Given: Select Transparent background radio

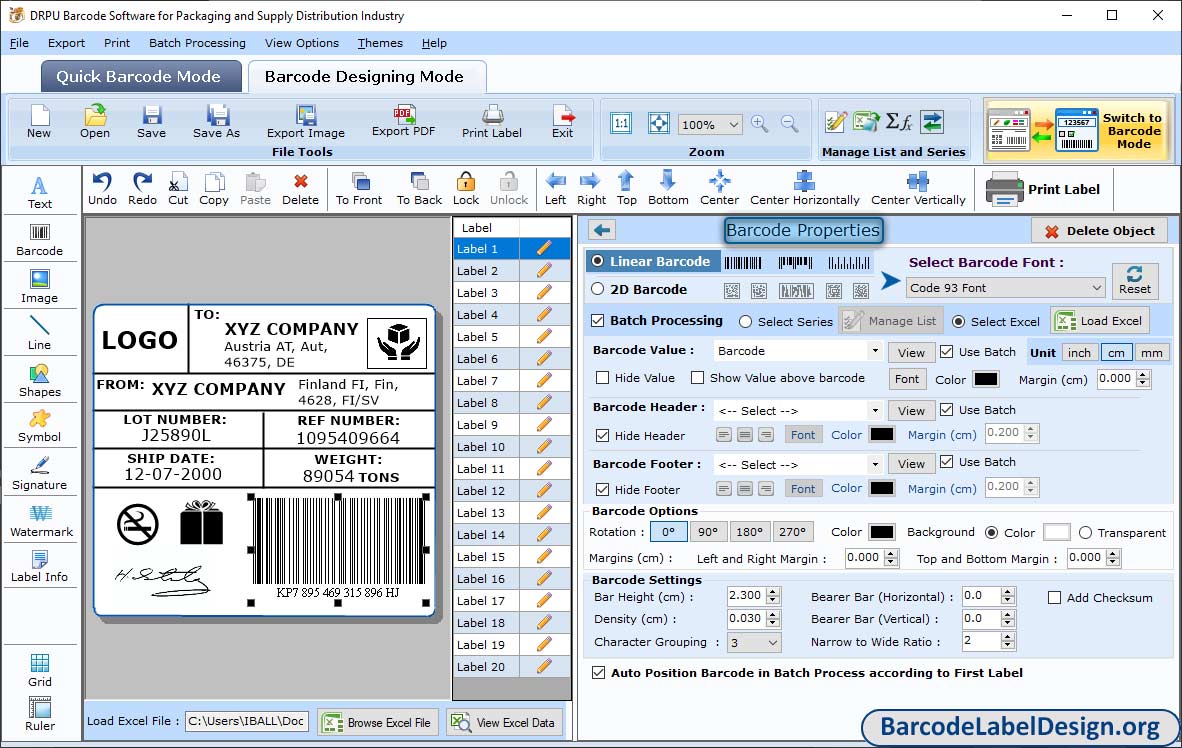Looking at the screenshot, I should pyautogui.click(x=1086, y=533).
